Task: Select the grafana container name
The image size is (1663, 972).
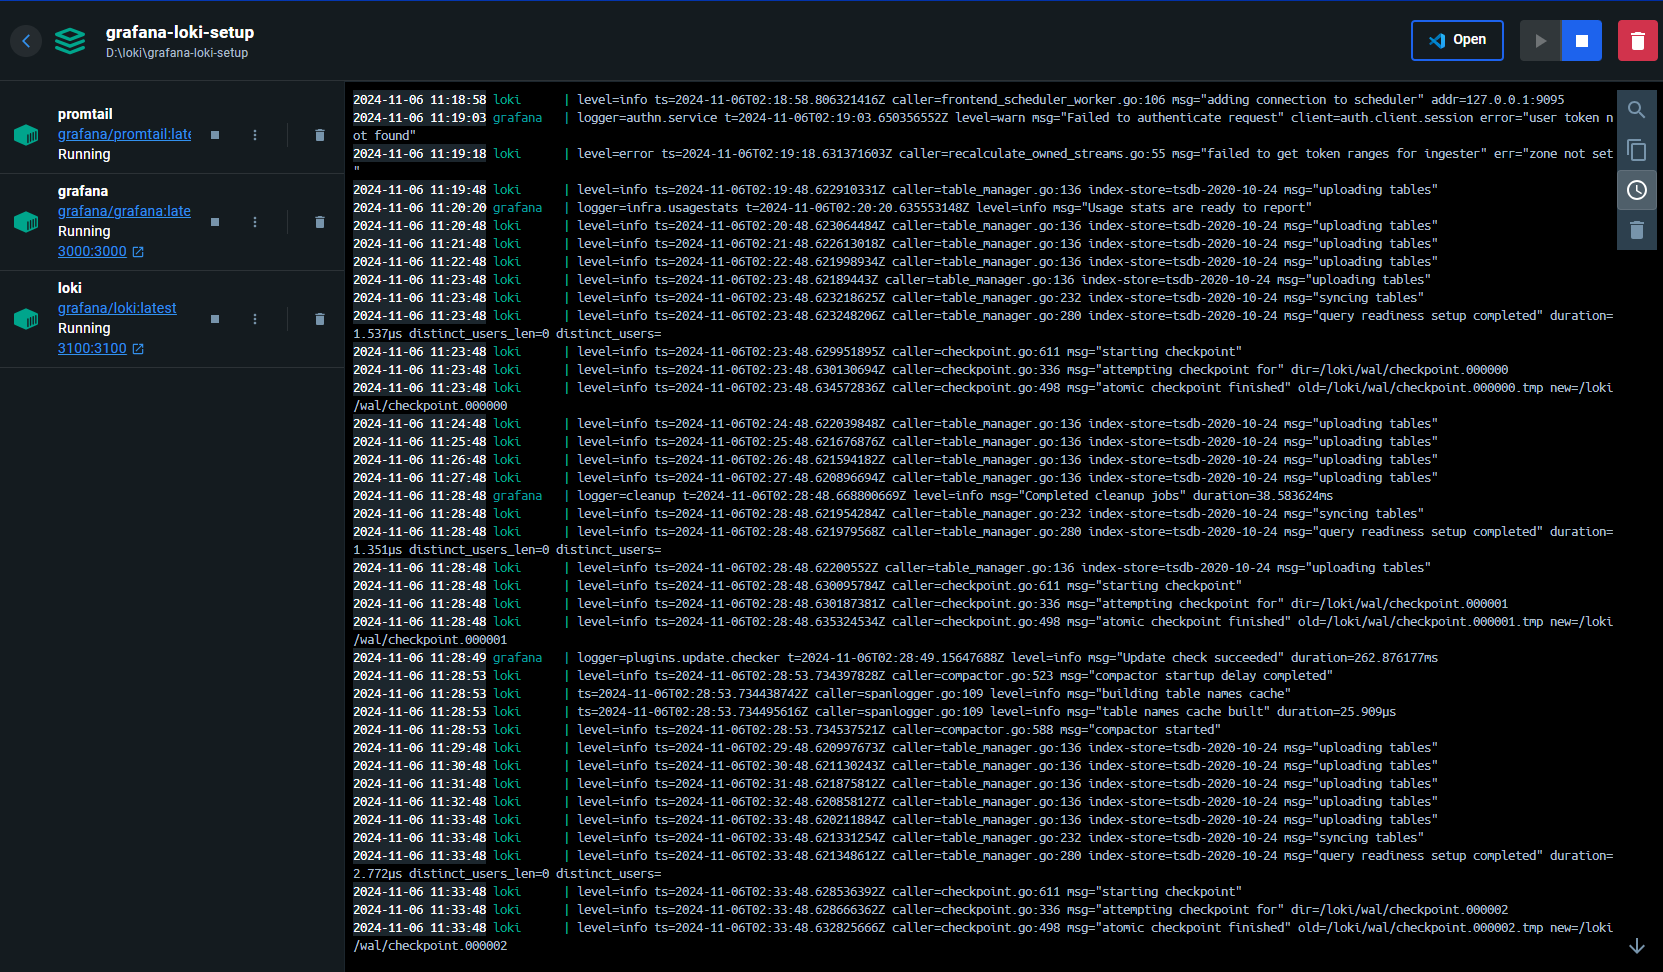Action: coord(83,191)
